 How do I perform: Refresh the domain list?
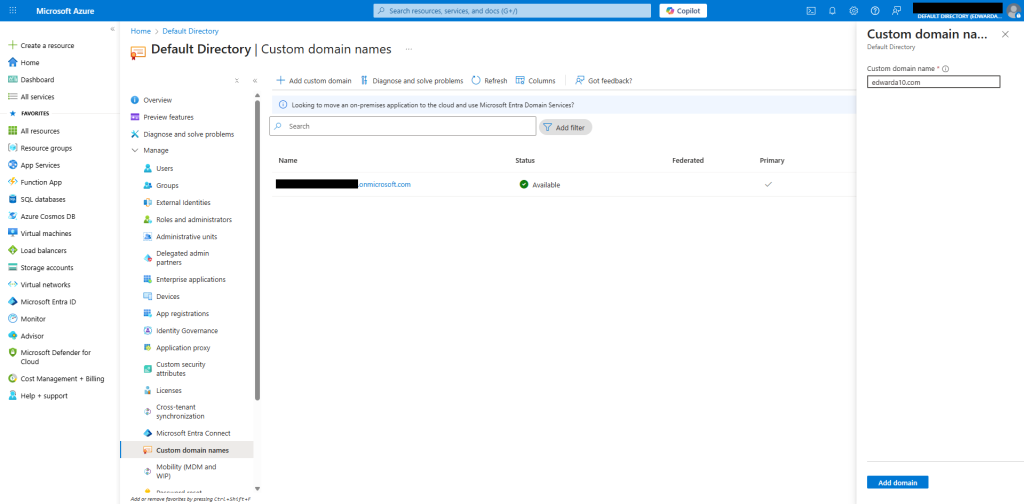pyautogui.click(x=489, y=80)
